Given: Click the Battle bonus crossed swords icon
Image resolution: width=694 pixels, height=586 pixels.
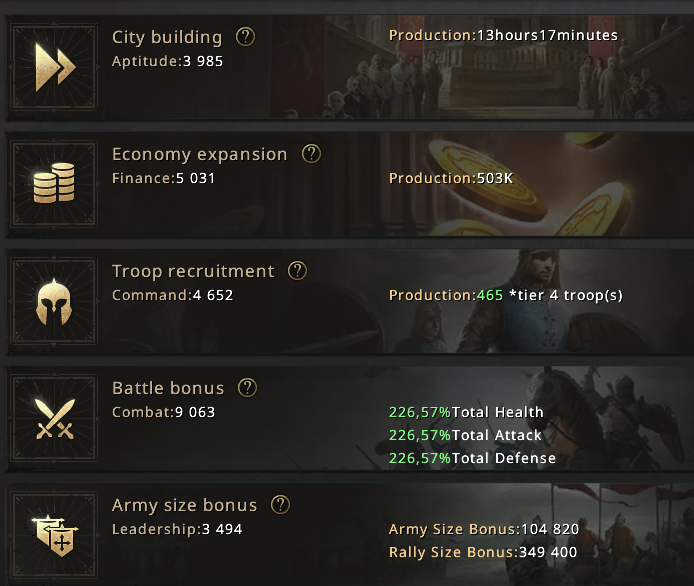Looking at the screenshot, I should coord(54,418).
